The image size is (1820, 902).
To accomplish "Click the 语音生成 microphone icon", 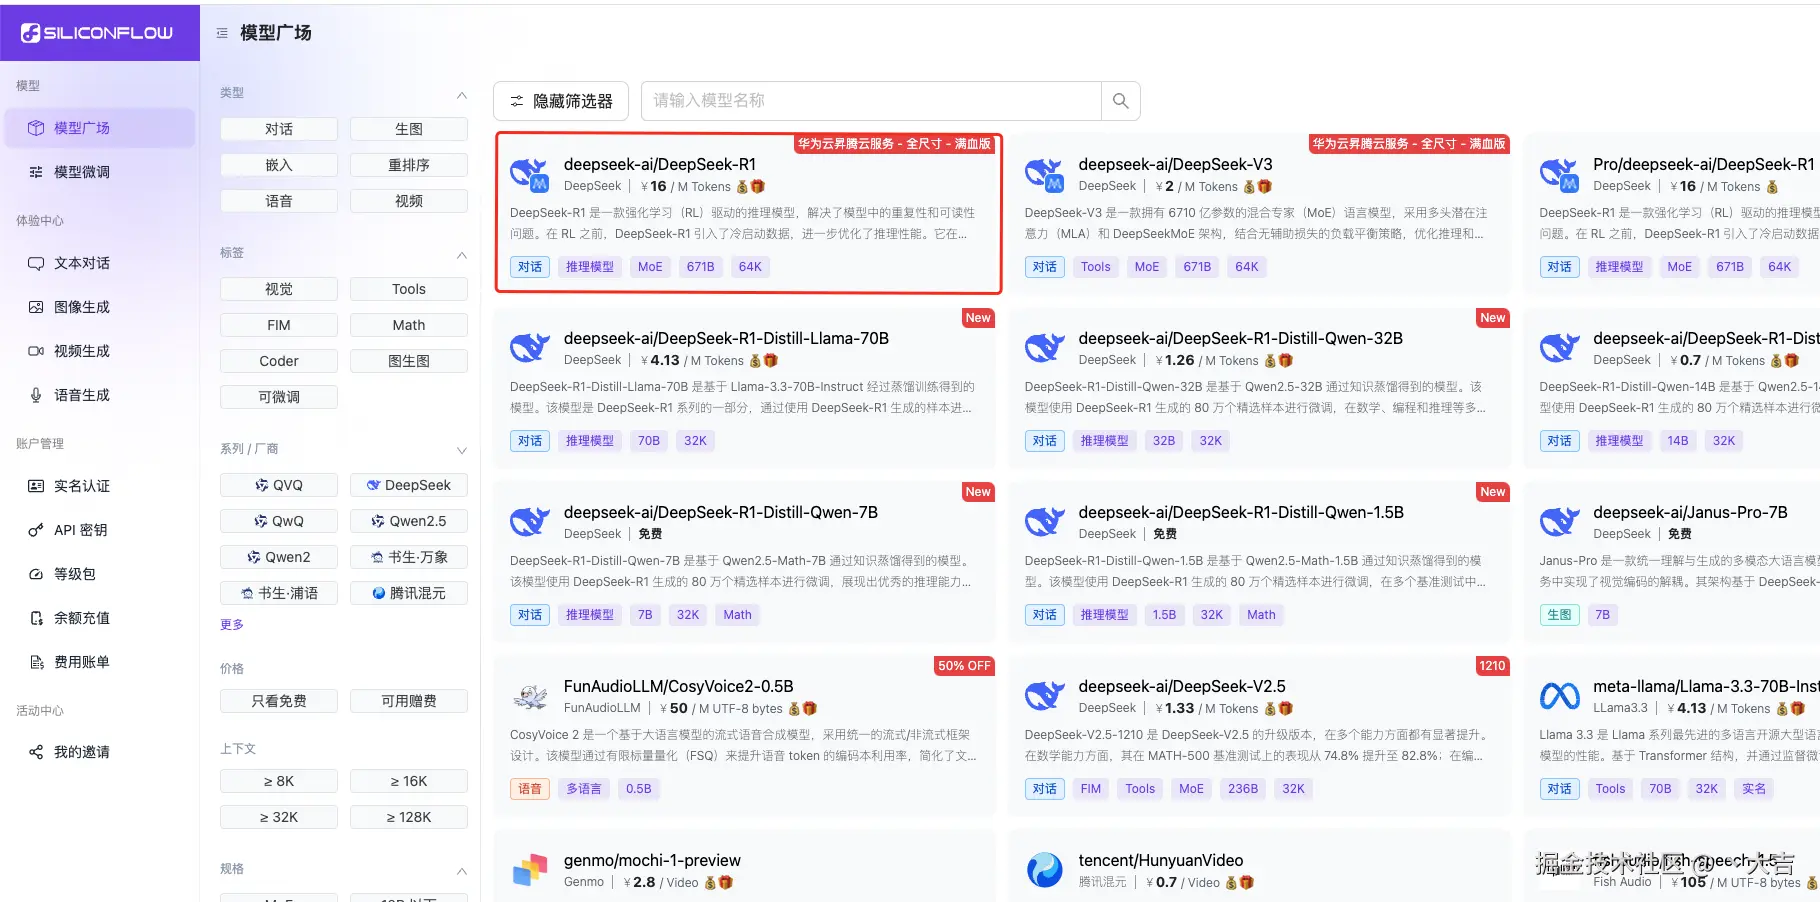I will (x=36, y=395).
